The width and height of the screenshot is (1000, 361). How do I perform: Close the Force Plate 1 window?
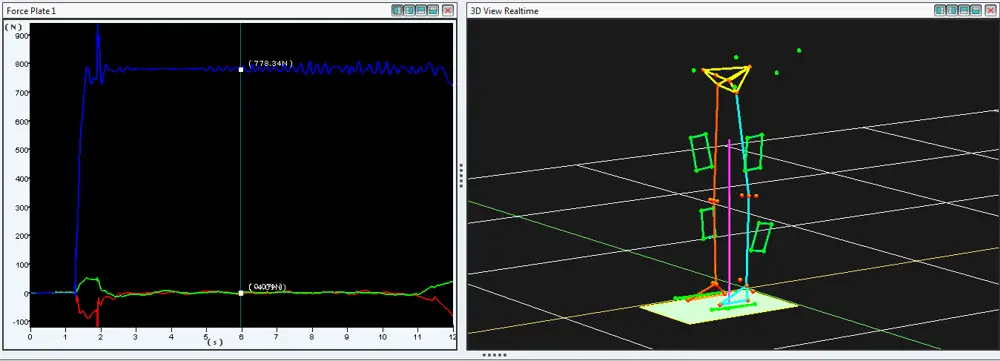click(448, 10)
